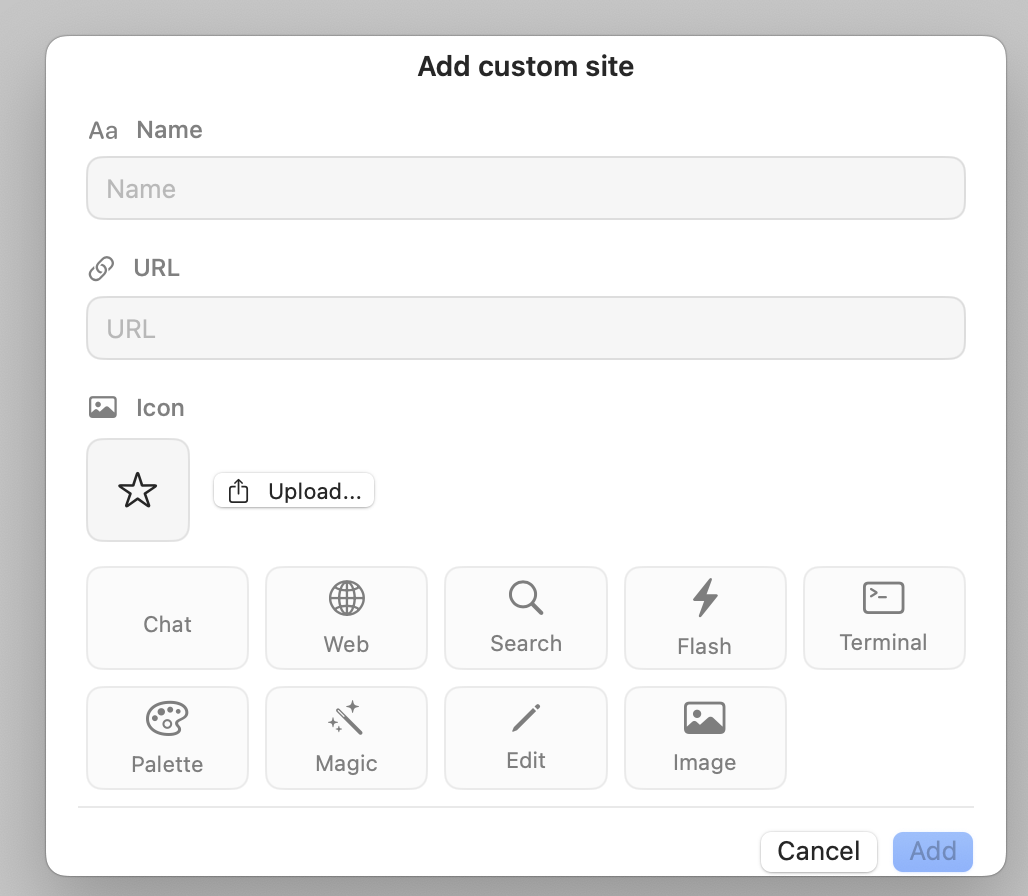The height and width of the screenshot is (896, 1028).
Task: Select the Web globe icon option
Action: [x=346, y=618]
